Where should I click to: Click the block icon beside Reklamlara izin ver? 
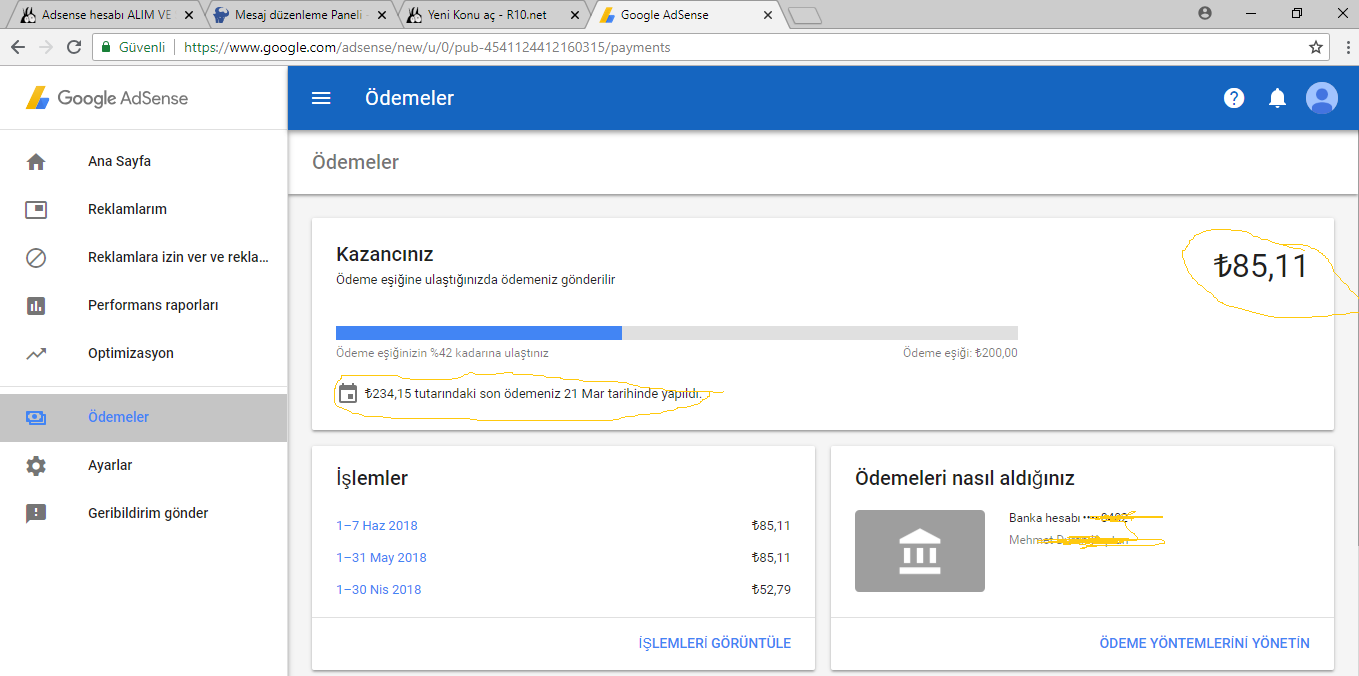36,257
